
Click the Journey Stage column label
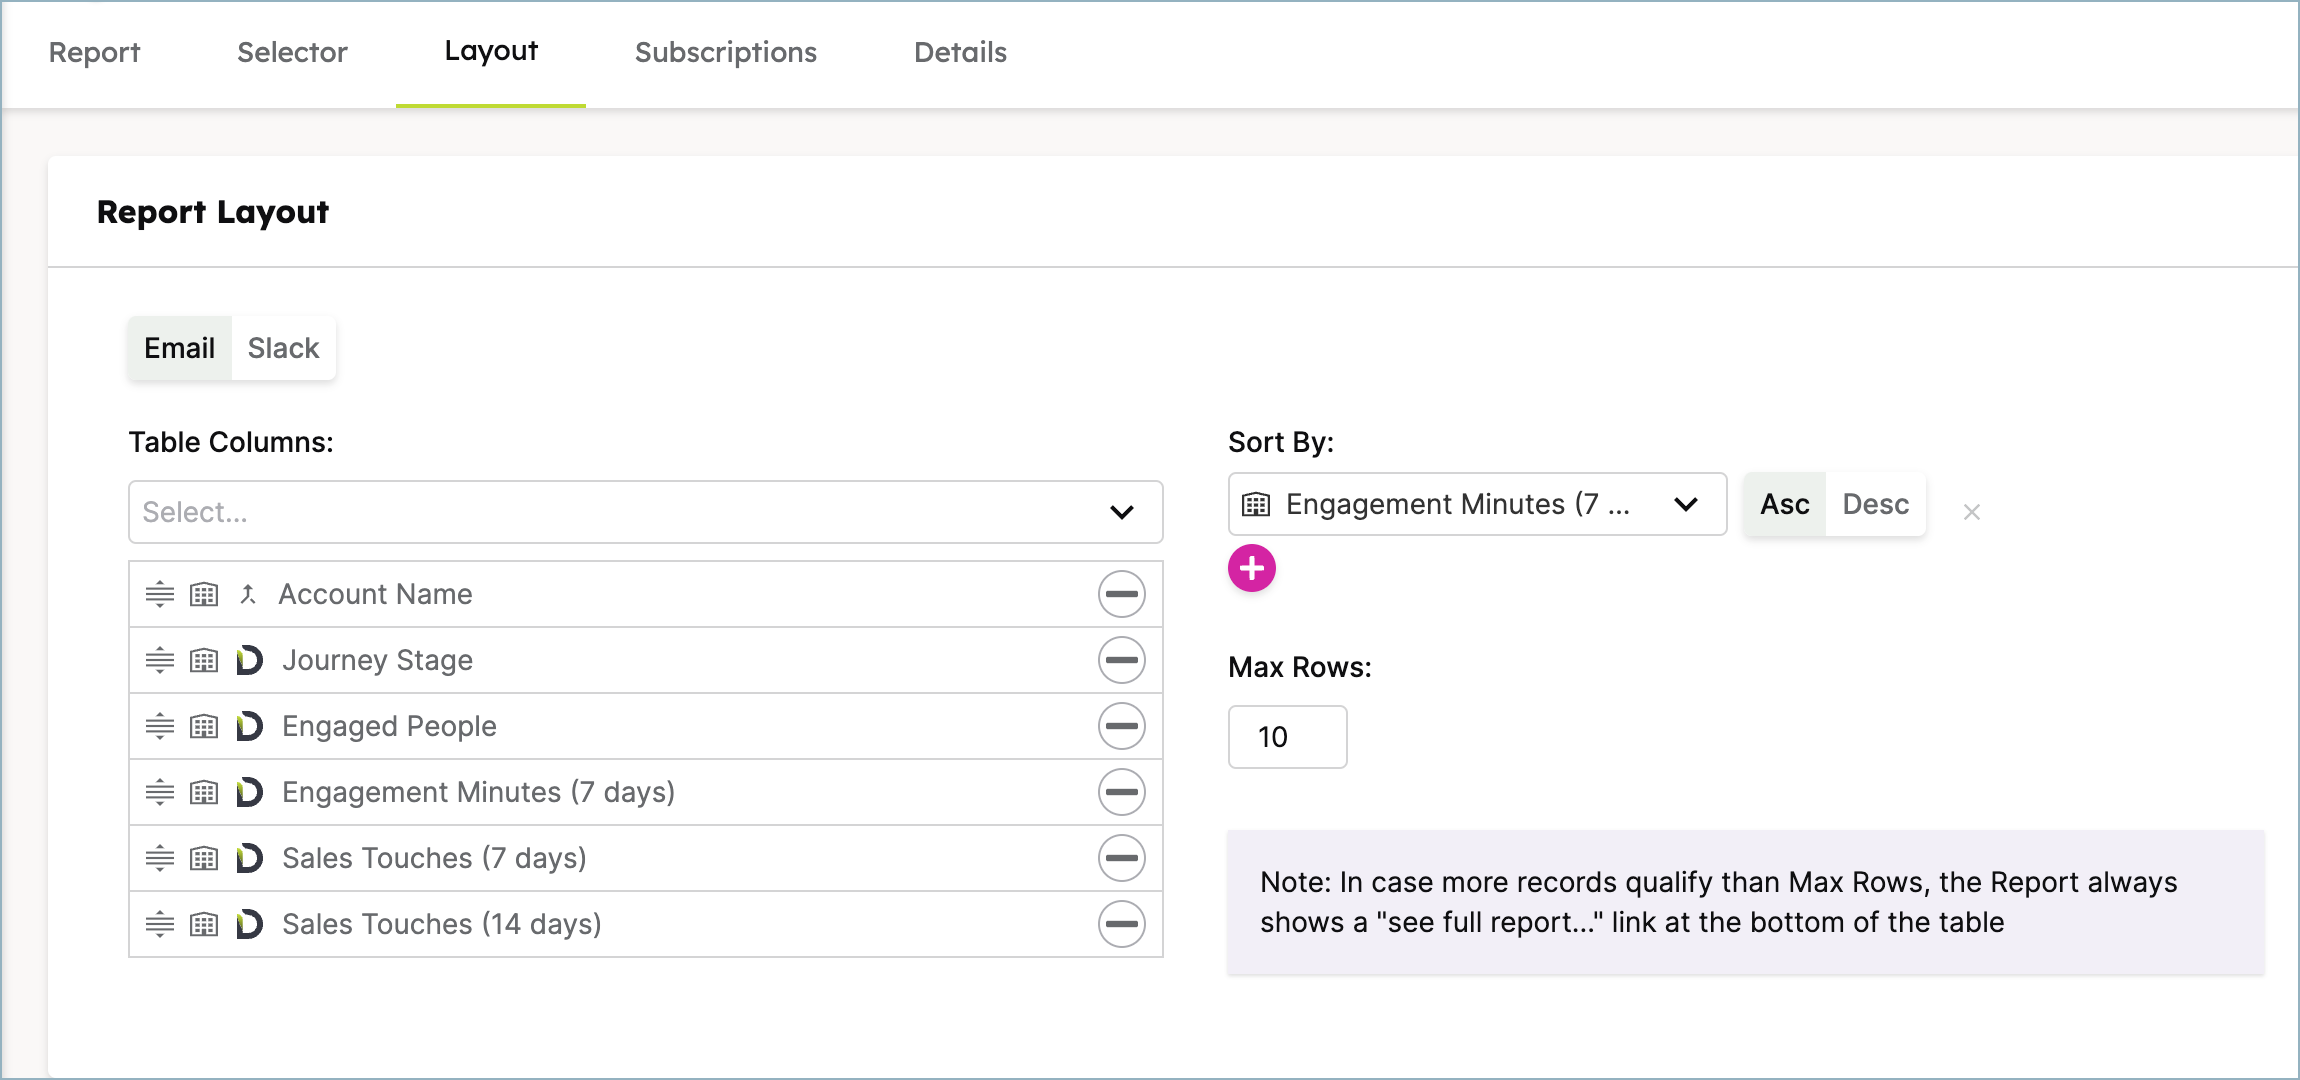(378, 660)
